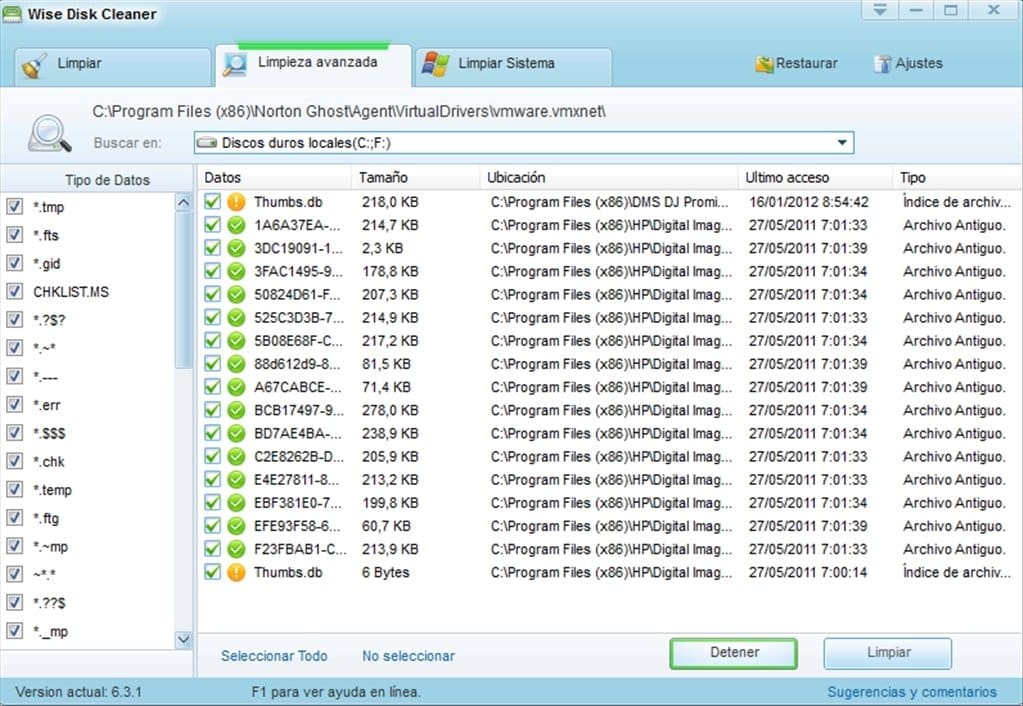The image size is (1023, 706).
Task: Click the green status icon of 1A6A37EA row
Action: pos(236,225)
